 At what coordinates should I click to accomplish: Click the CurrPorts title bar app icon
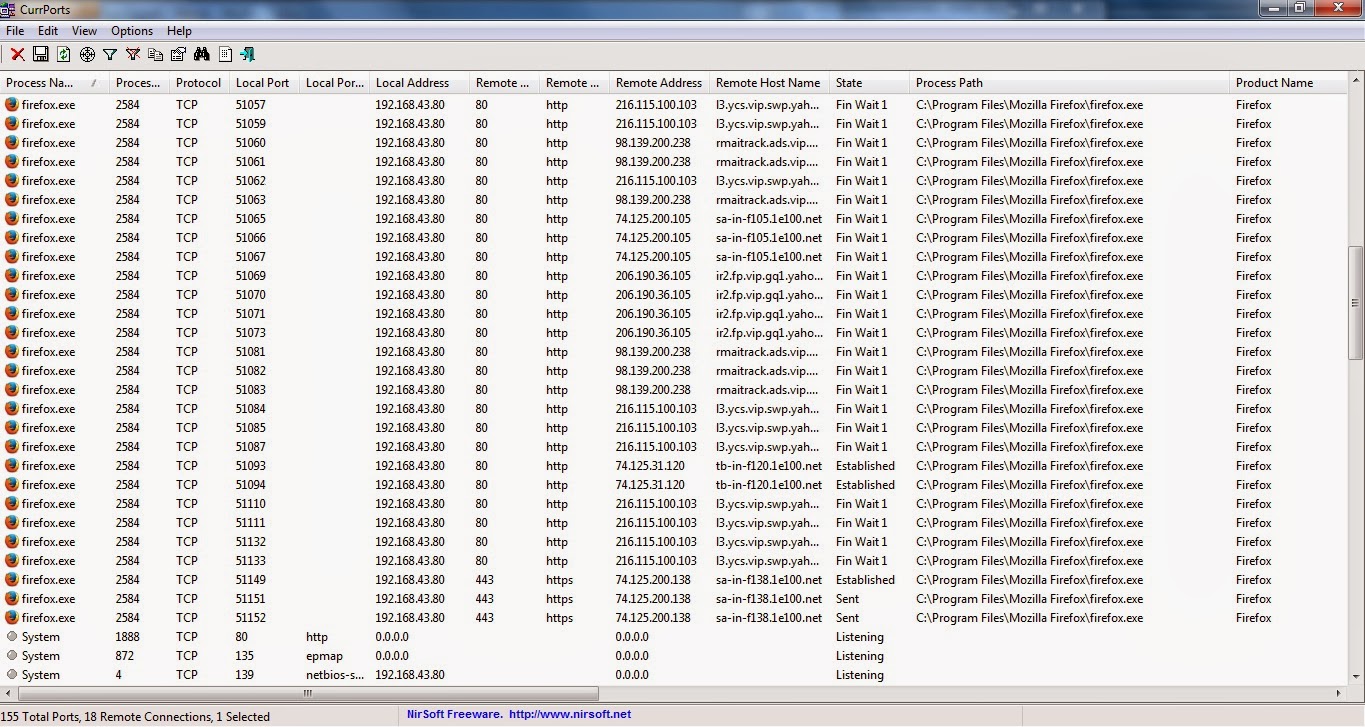tap(10, 10)
